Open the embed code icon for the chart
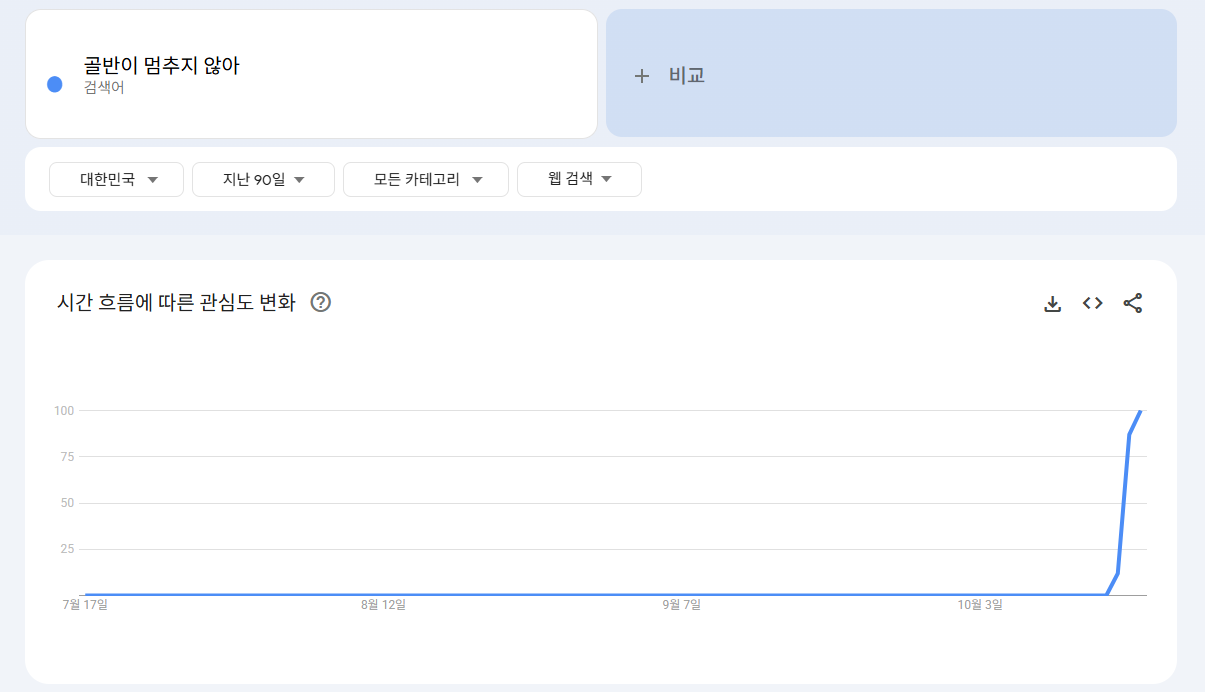Screen dimensions: 1205x692 click(x=1092, y=303)
